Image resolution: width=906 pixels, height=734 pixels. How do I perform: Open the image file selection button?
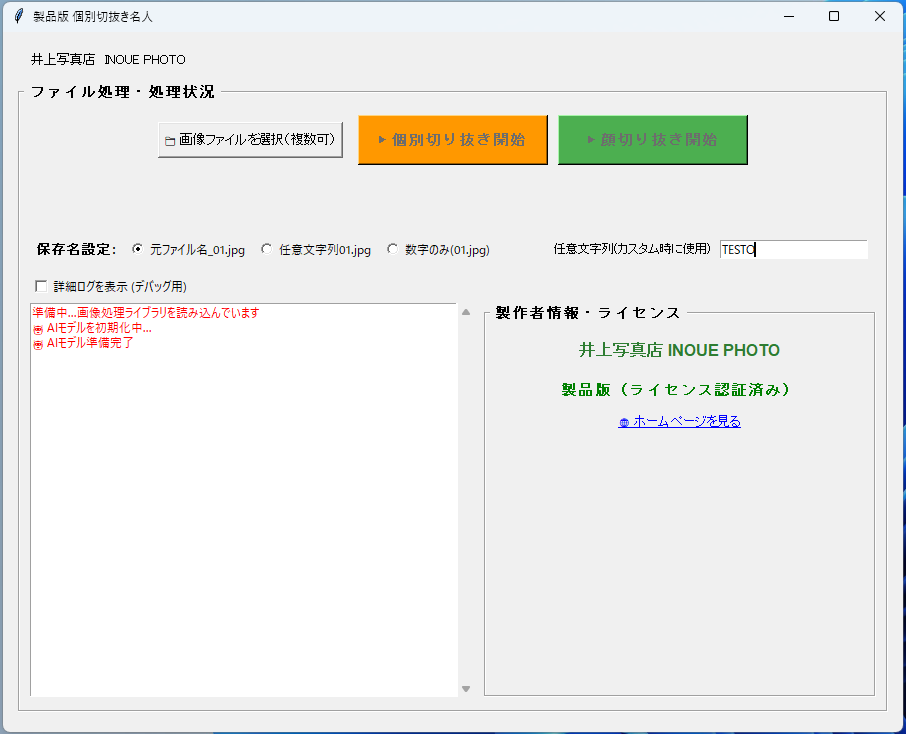pyautogui.click(x=250, y=140)
